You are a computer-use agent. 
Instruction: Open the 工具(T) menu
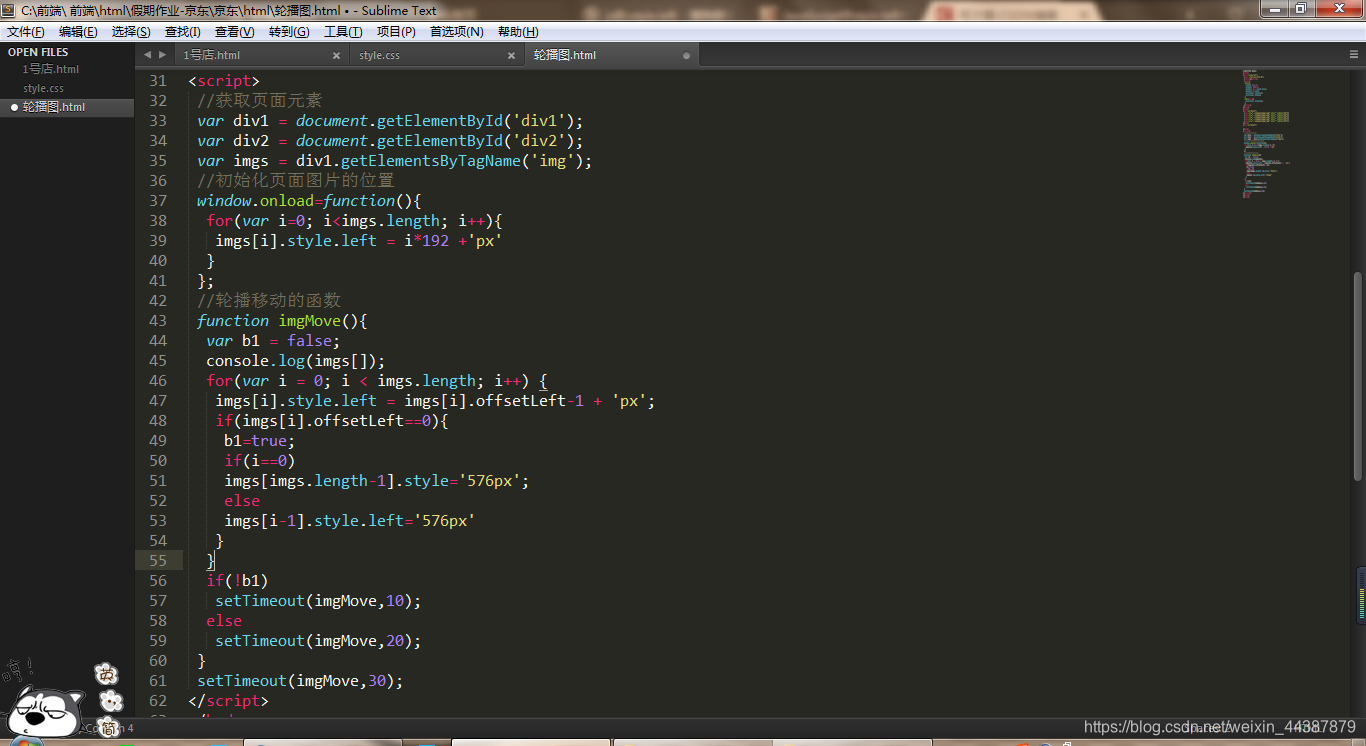343,31
